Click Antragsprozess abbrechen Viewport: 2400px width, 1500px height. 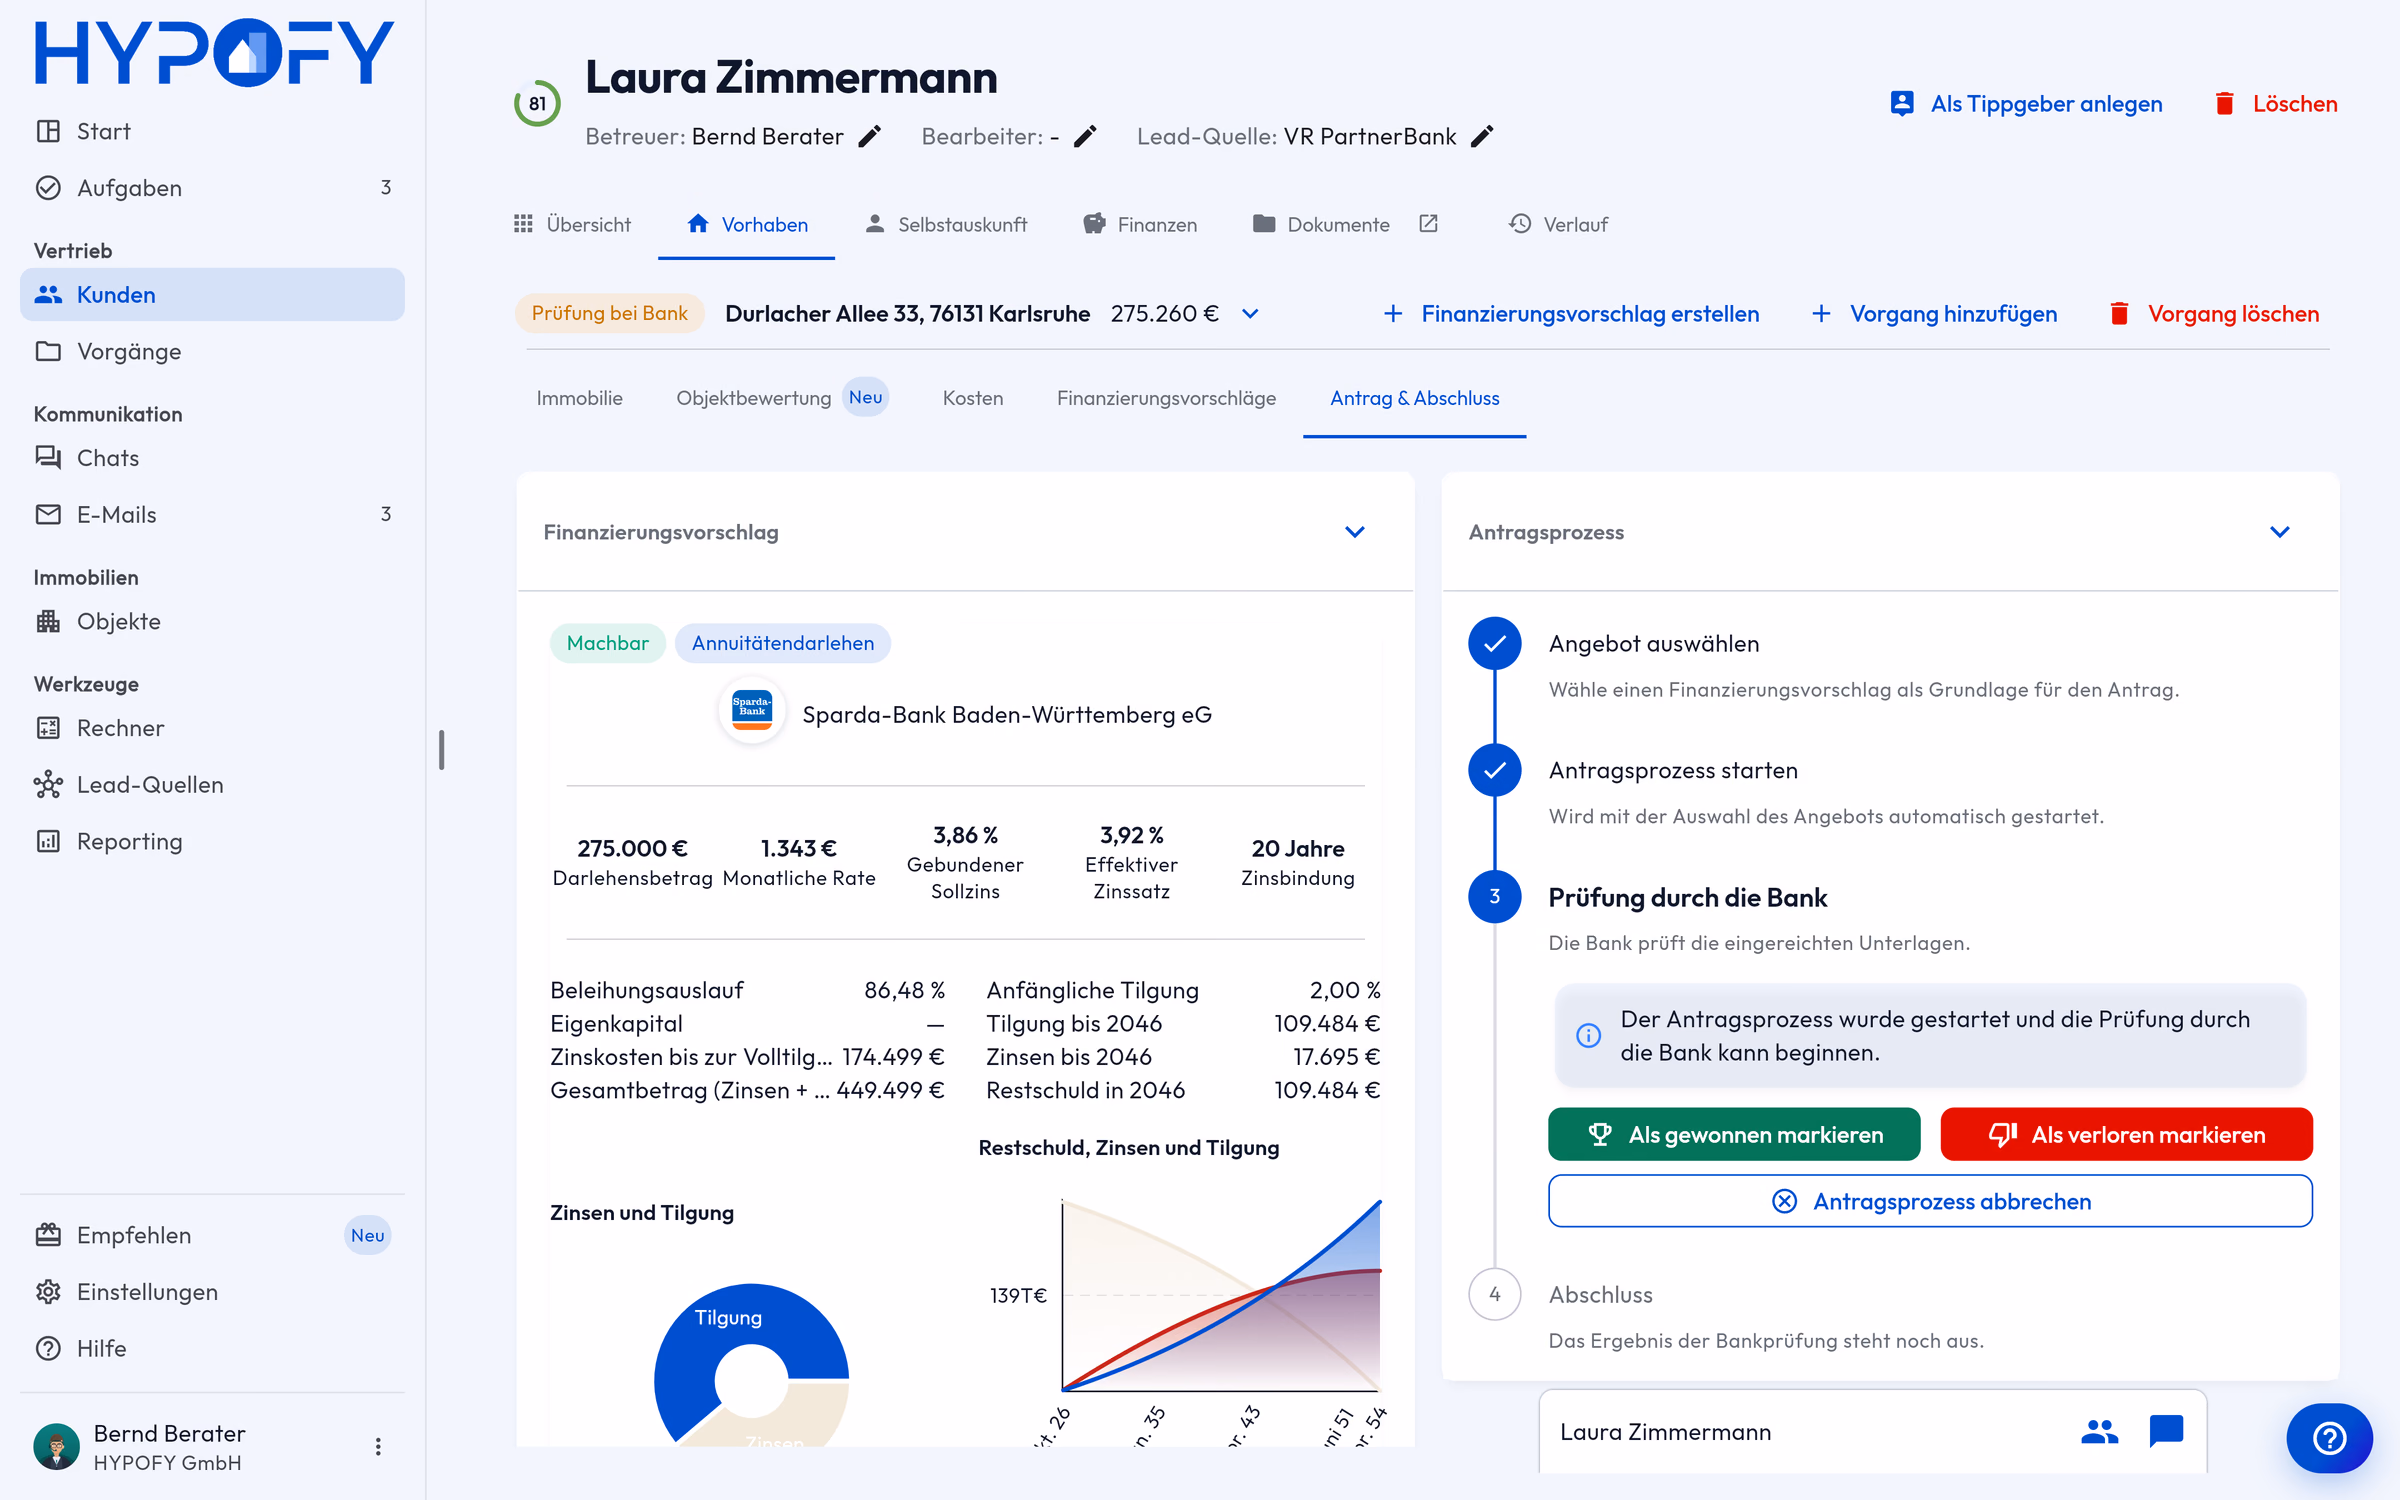click(1930, 1201)
